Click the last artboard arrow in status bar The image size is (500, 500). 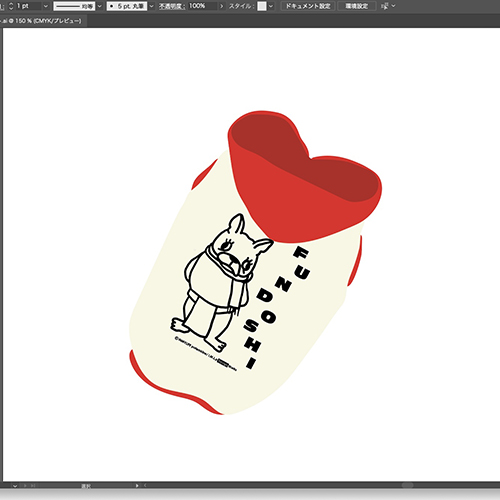(33, 486)
